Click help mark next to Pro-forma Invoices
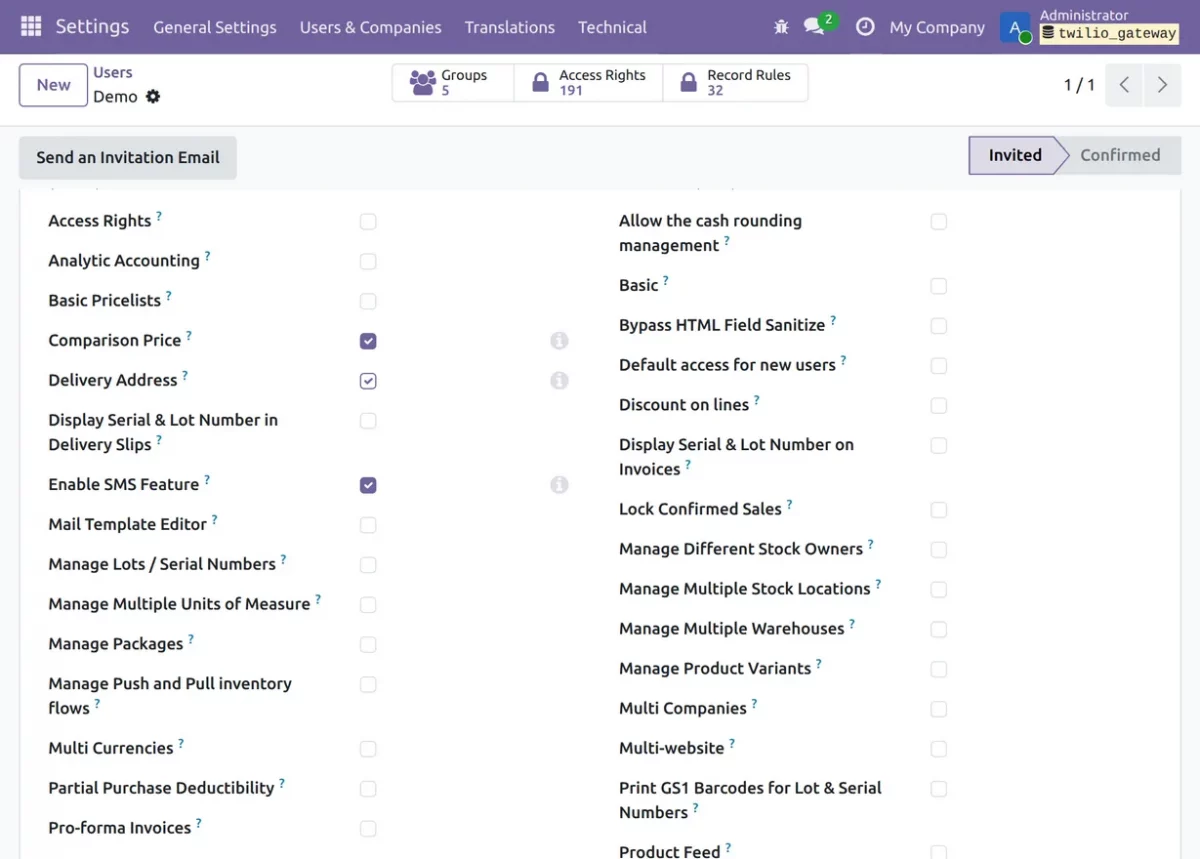 pyautogui.click(x=198, y=824)
